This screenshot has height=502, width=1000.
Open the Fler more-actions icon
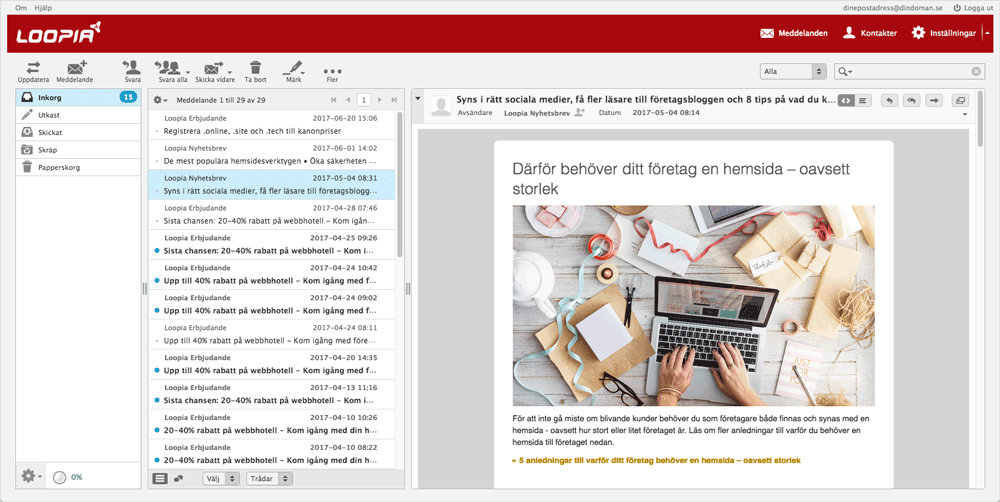(x=332, y=71)
